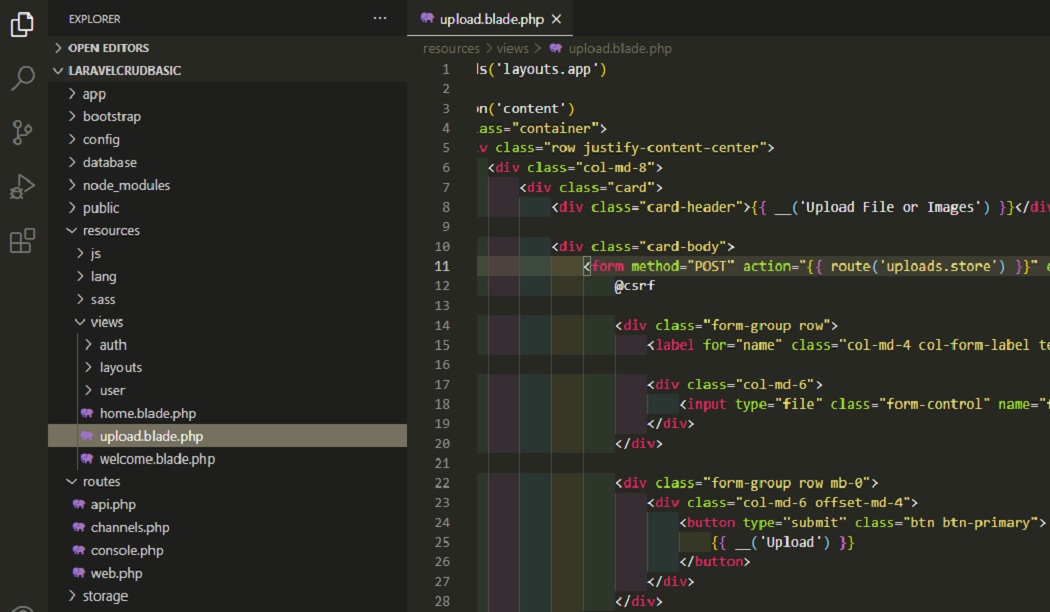Expand the lang folder

[228, 276]
